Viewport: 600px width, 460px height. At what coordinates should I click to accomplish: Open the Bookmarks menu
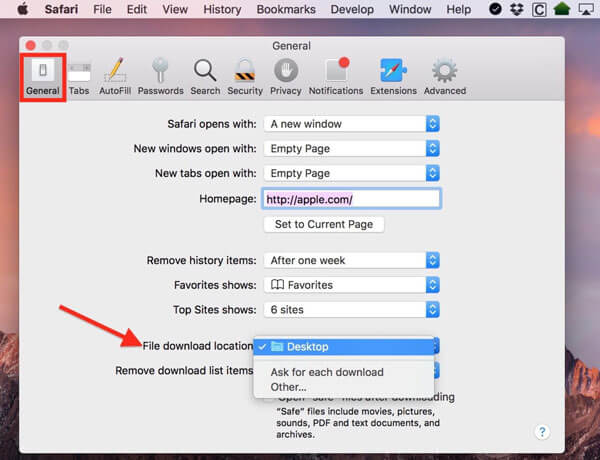286,9
